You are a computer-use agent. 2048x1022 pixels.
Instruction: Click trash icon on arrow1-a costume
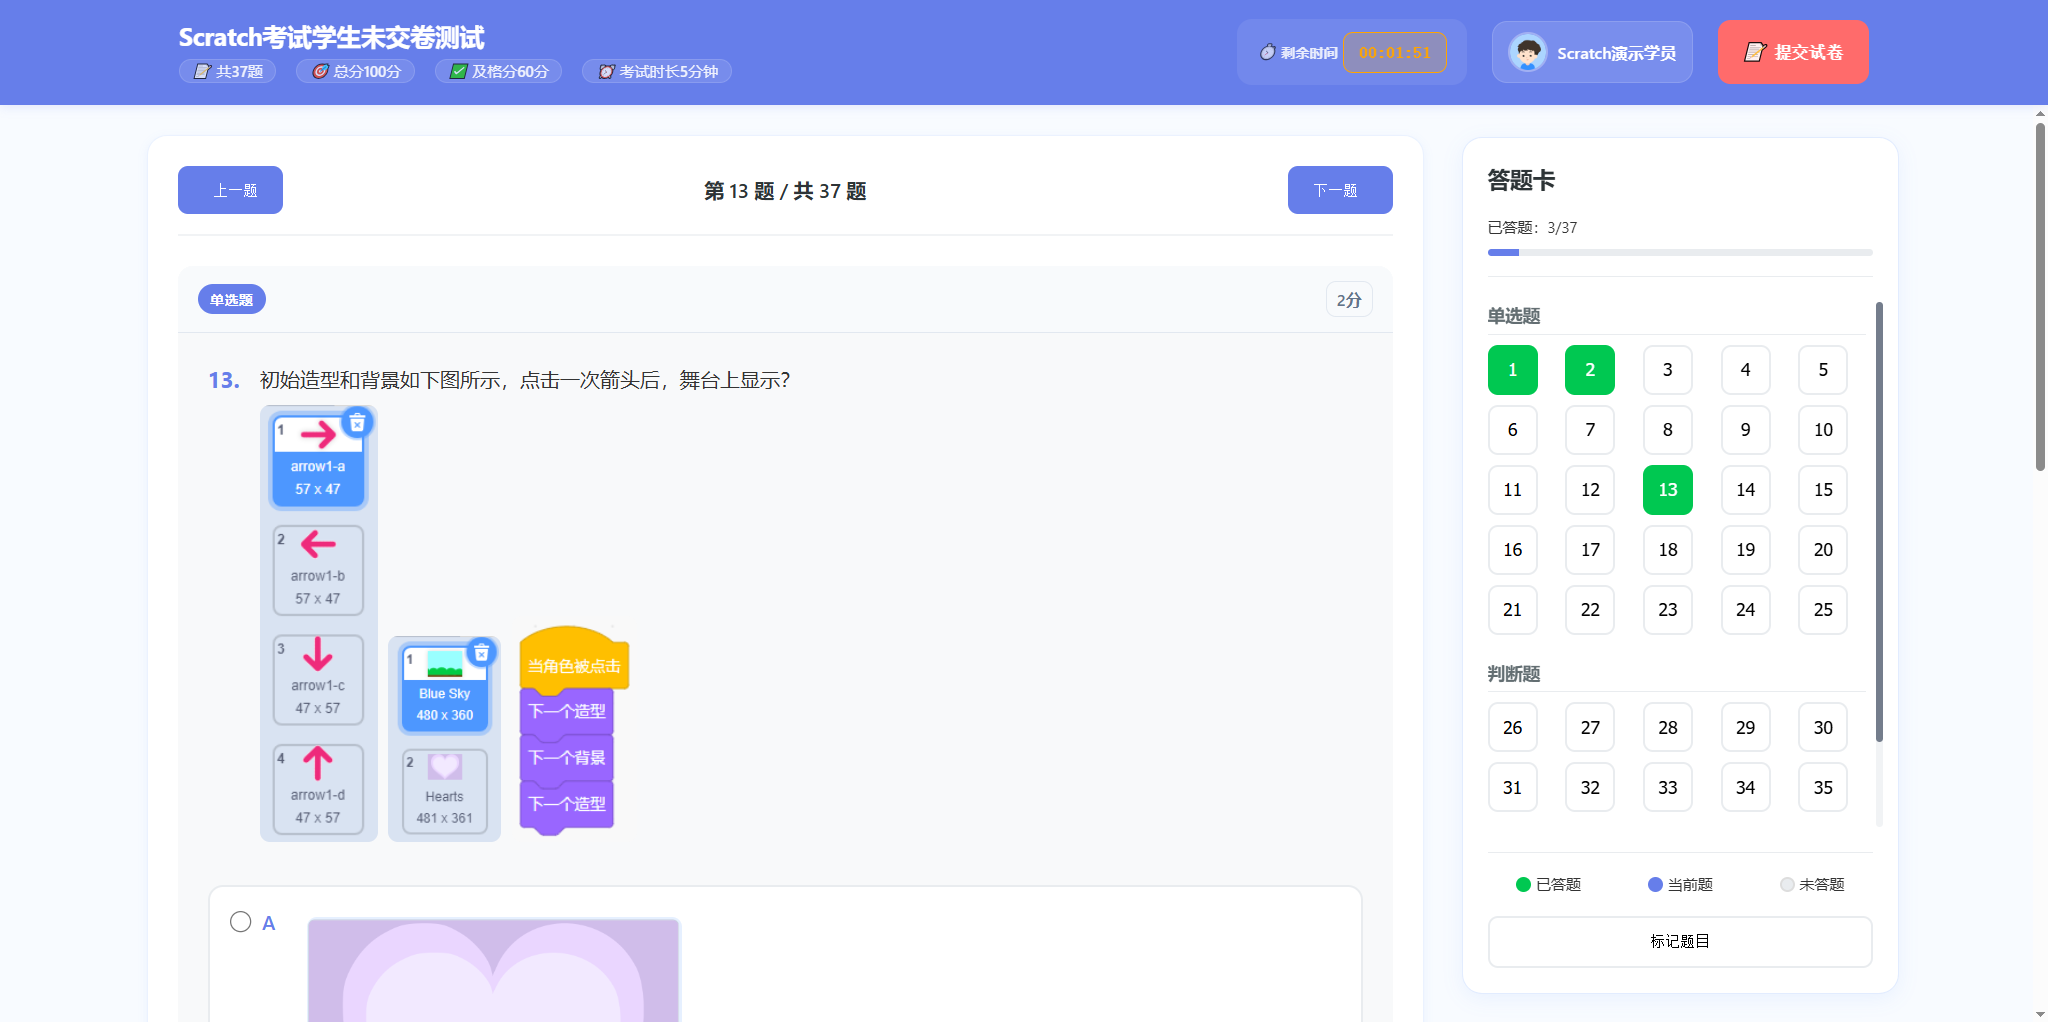(x=357, y=423)
